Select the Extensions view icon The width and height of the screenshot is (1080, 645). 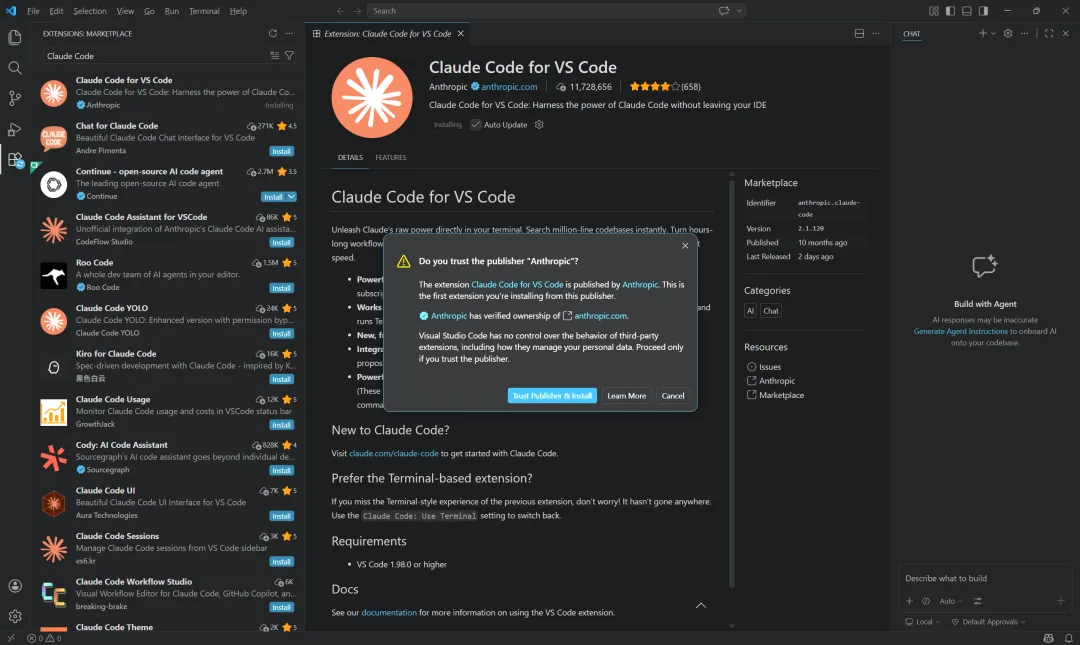(14, 160)
